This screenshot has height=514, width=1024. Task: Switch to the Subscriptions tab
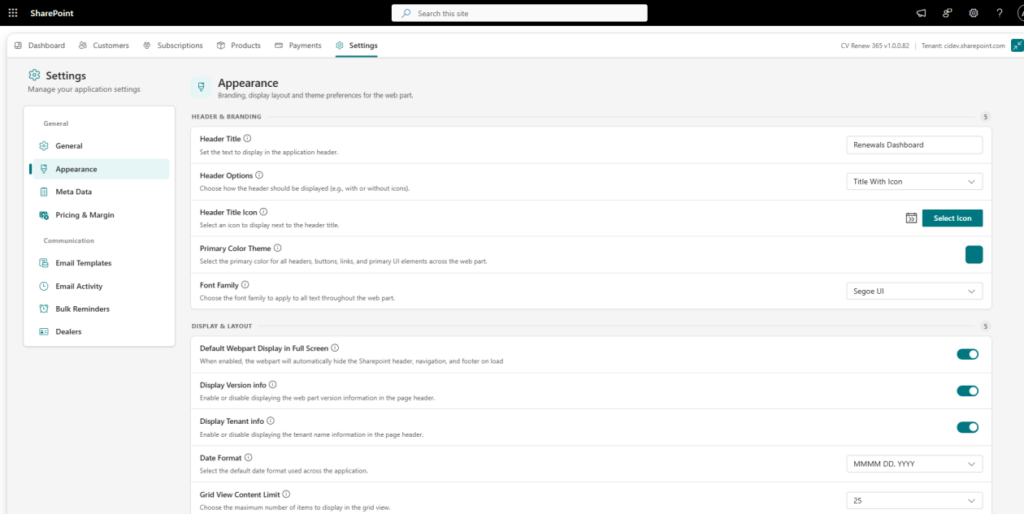click(x=172, y=45)
